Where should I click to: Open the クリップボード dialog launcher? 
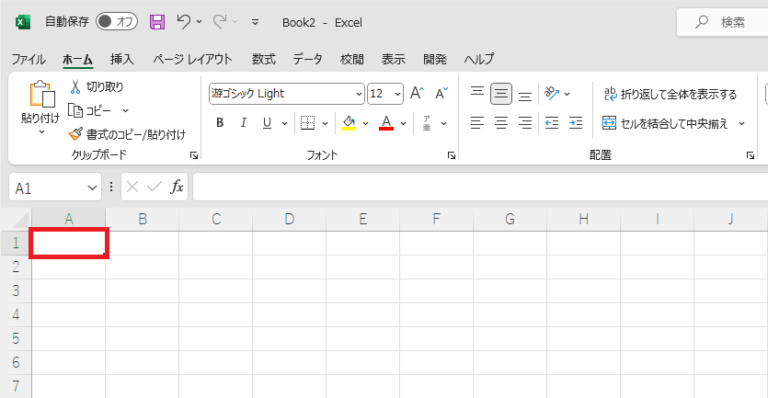click(194, 156)
